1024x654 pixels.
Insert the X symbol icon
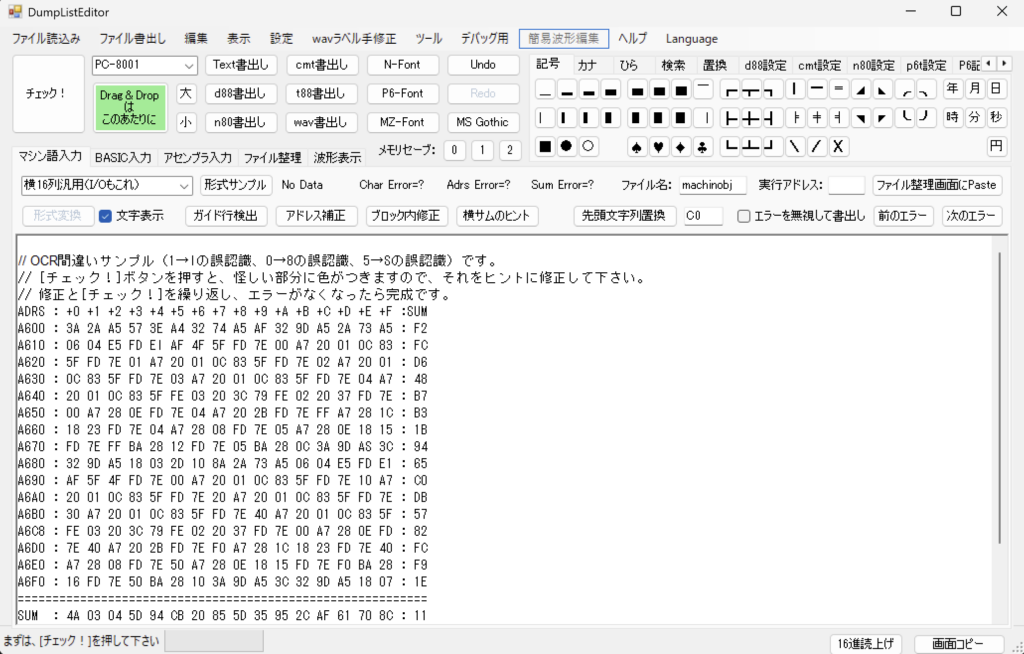[839, 146]
